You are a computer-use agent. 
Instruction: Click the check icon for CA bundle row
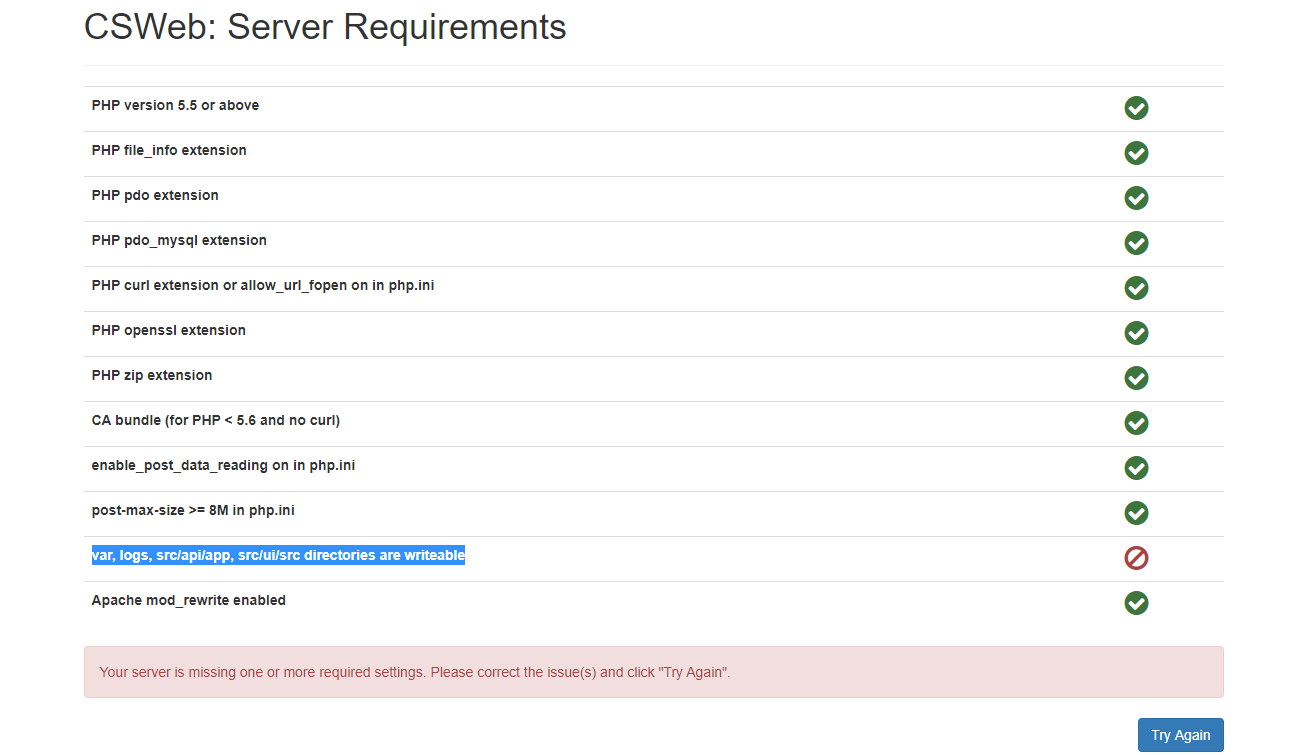(1136, 423)
